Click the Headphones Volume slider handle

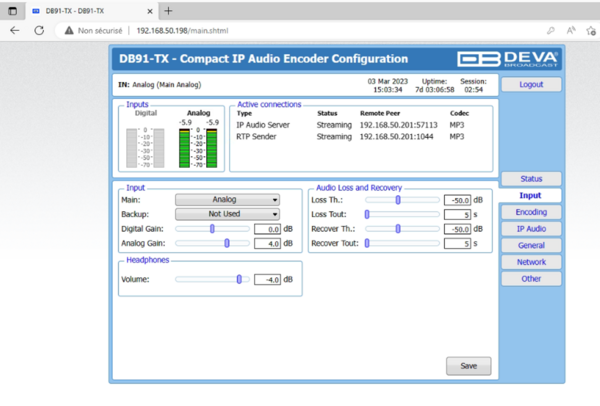(x=239, y=279)
